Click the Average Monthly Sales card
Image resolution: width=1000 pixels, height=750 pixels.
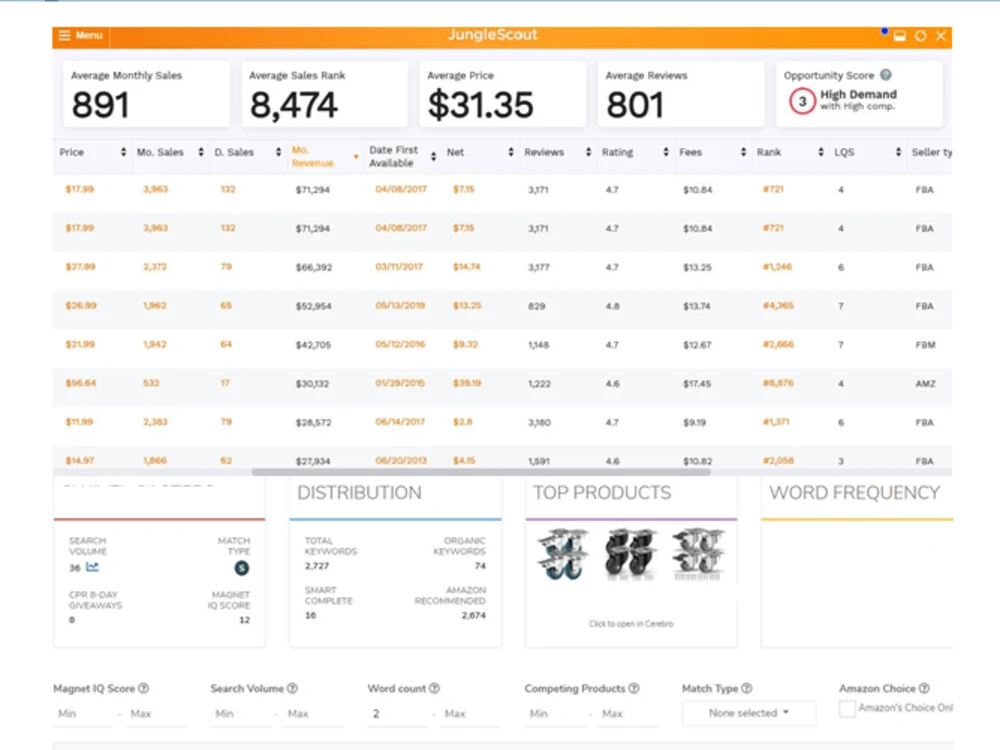(x=146, y=94)
